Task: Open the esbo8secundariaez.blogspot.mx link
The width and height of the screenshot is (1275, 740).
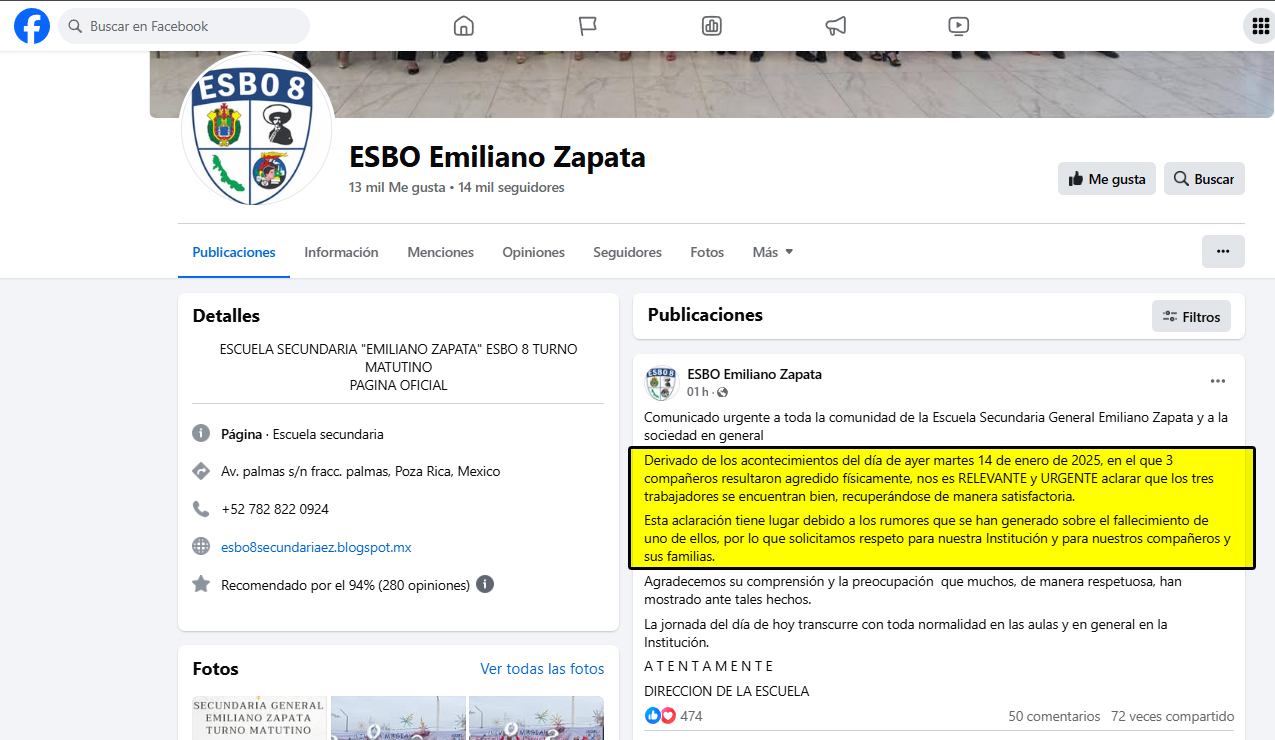Action: [x=316, y=547]
